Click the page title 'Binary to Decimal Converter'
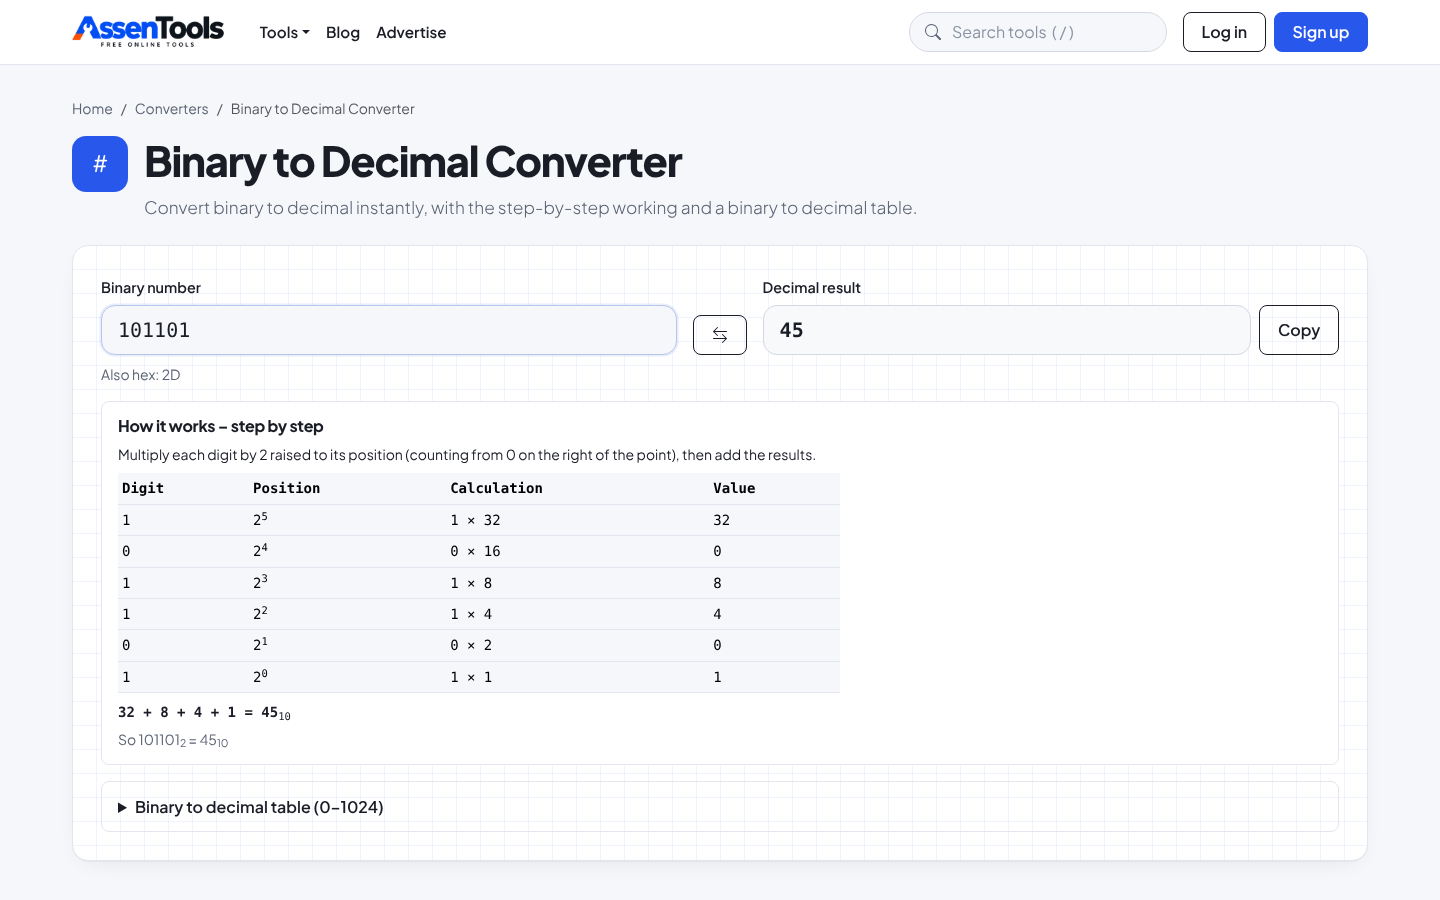1440x900 pixels. [413, 162]
